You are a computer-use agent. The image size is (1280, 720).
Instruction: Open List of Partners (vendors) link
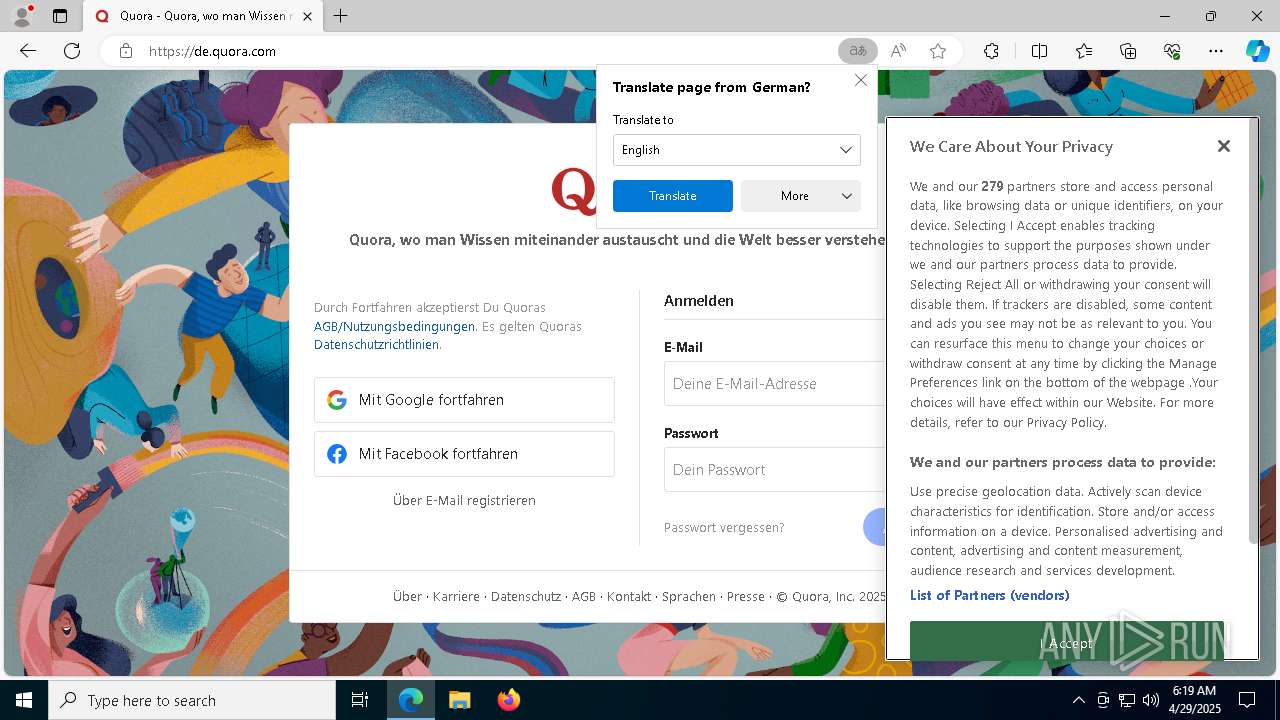click(x=989, y=595)
